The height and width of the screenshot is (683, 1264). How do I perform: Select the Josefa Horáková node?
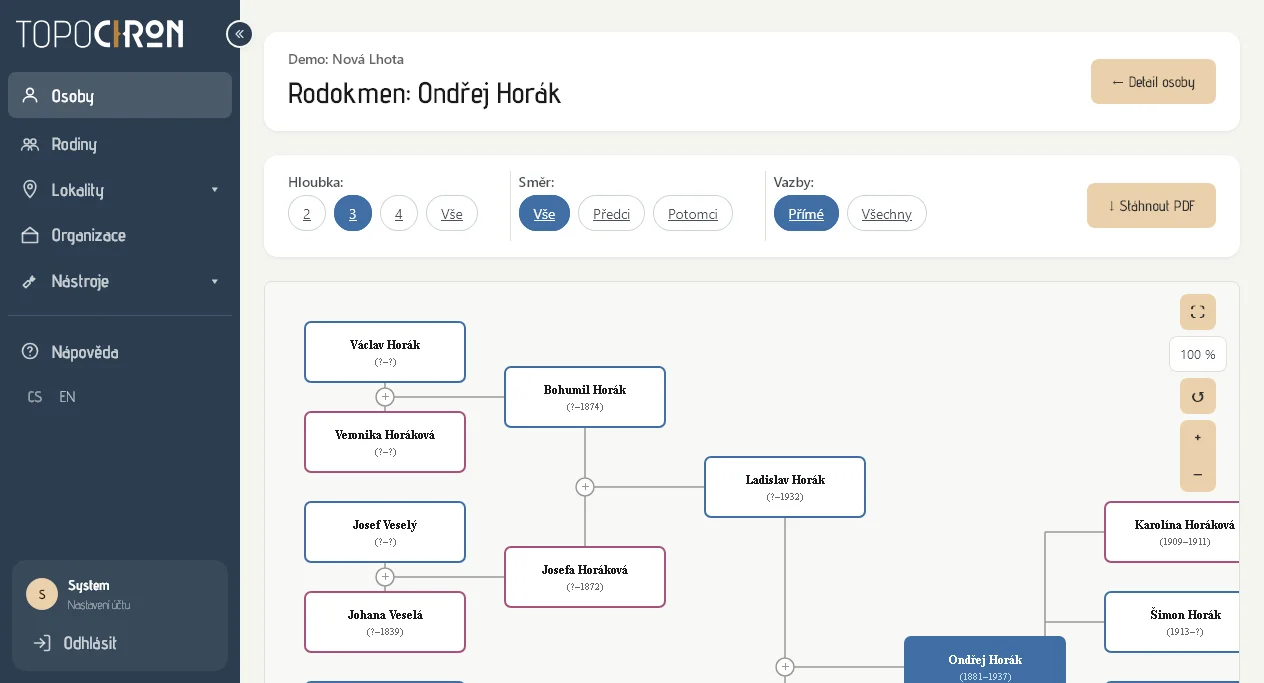(585, 577)
